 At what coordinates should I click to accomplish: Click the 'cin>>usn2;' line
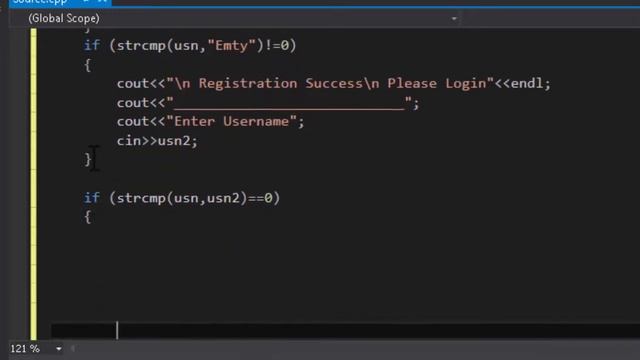coord(157,141)
